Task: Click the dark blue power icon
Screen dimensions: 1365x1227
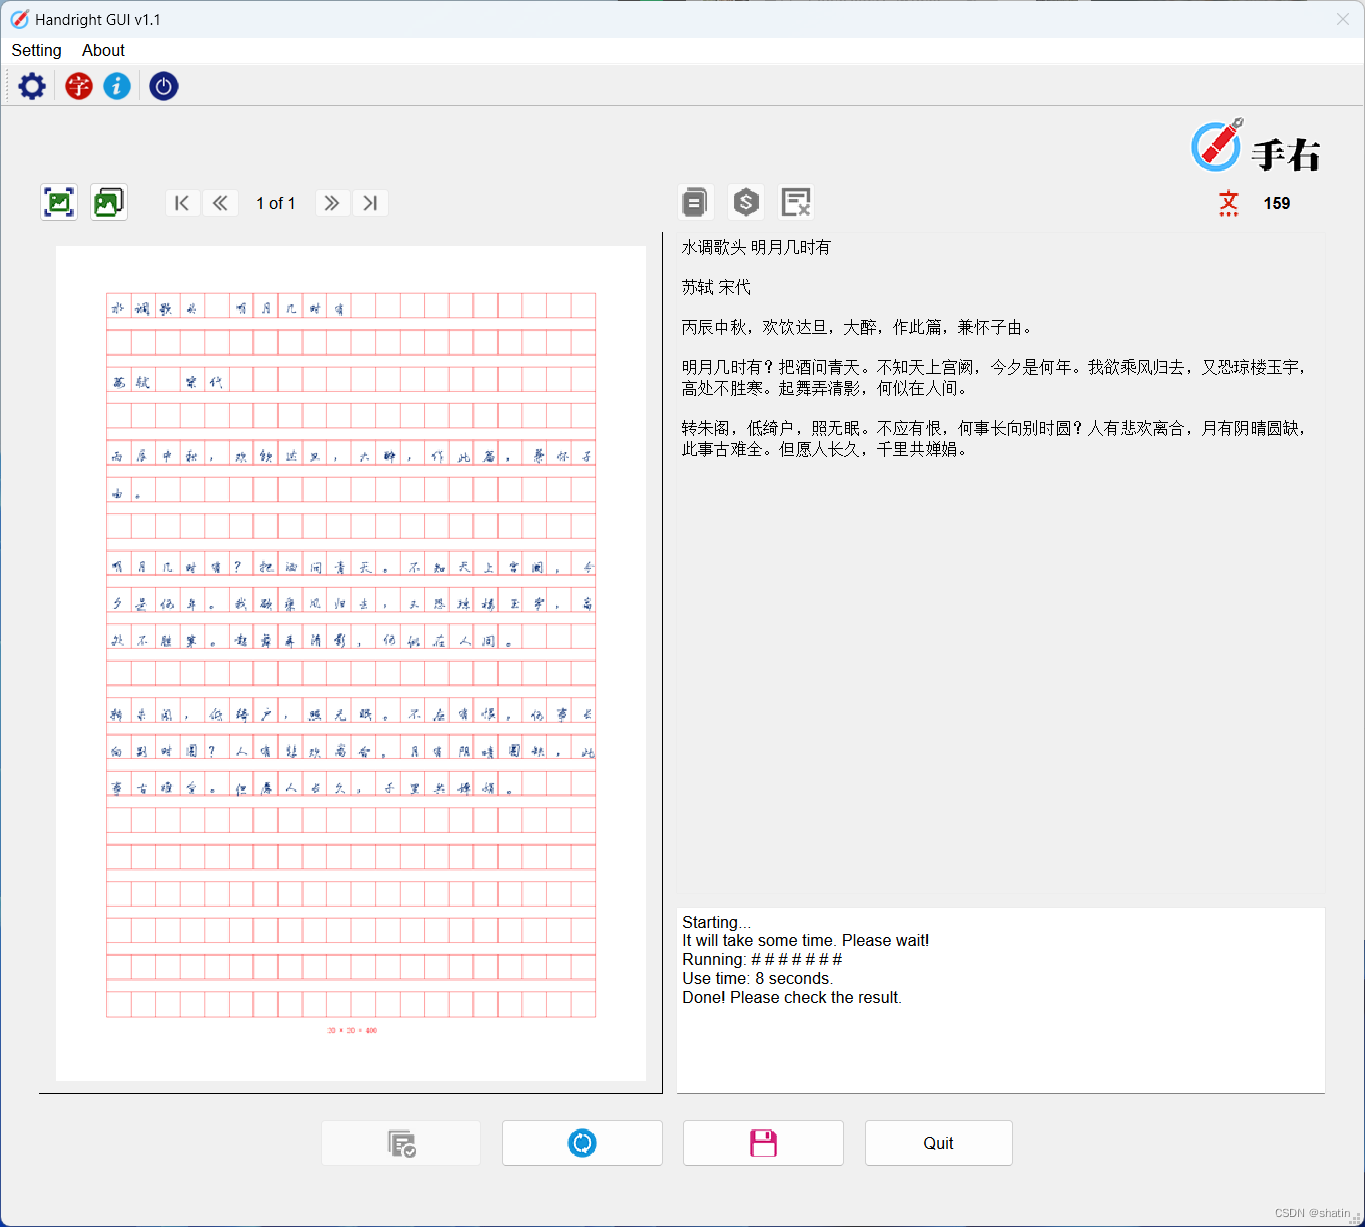Action: coord(164,86)
